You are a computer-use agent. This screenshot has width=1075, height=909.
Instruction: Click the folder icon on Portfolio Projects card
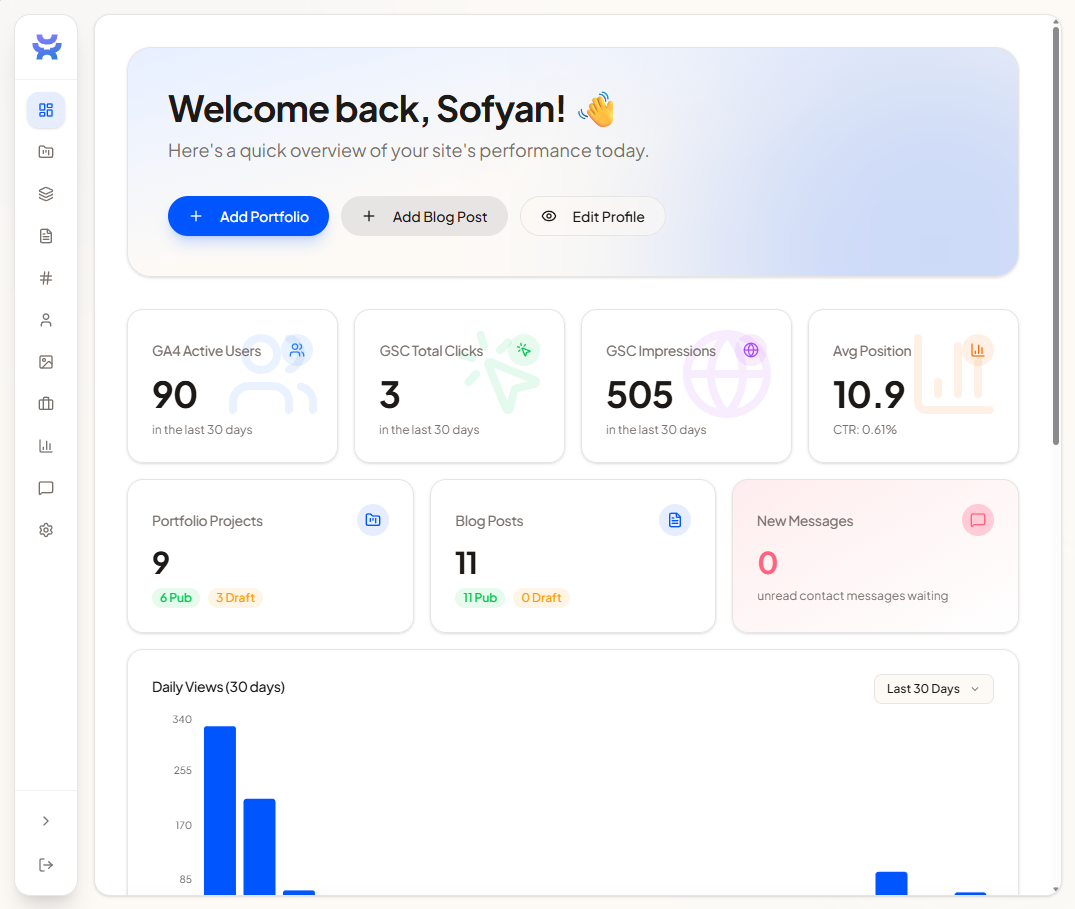tap(373, 520)
